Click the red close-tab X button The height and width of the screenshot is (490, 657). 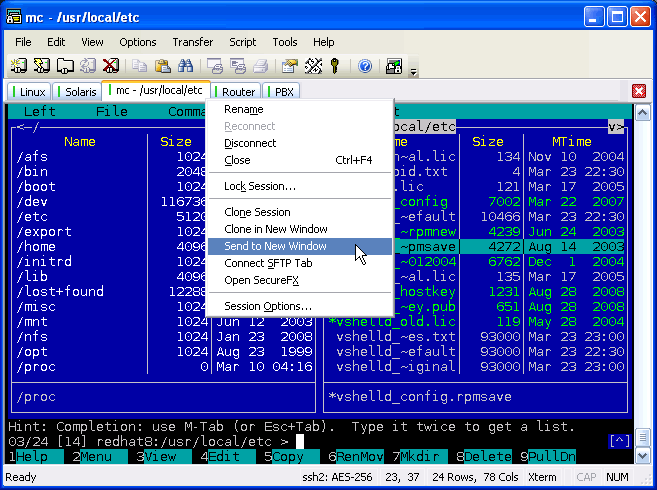[639, 91]
